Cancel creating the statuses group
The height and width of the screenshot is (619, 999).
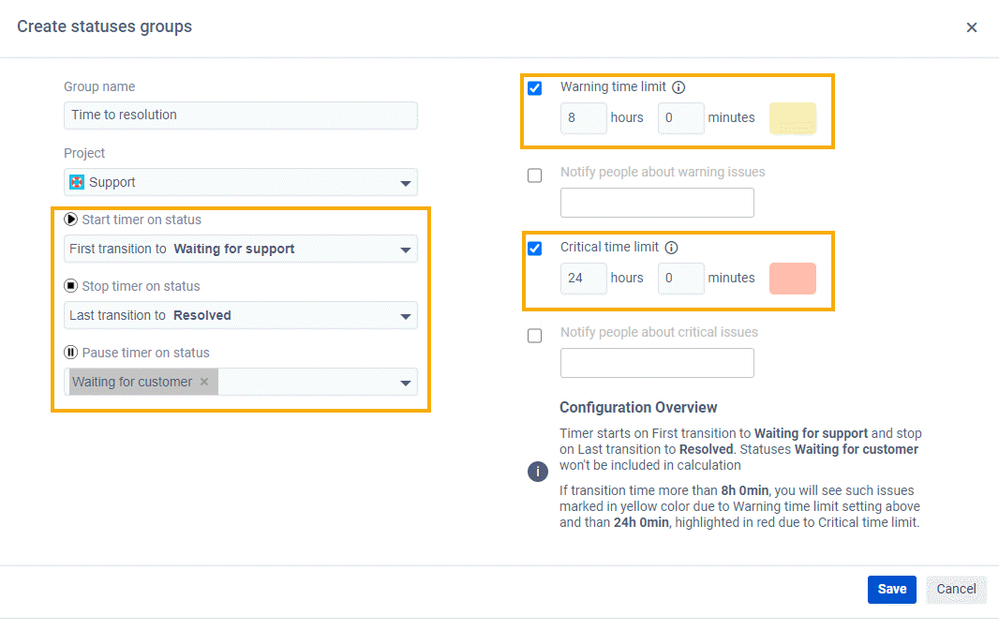point(955,589)
